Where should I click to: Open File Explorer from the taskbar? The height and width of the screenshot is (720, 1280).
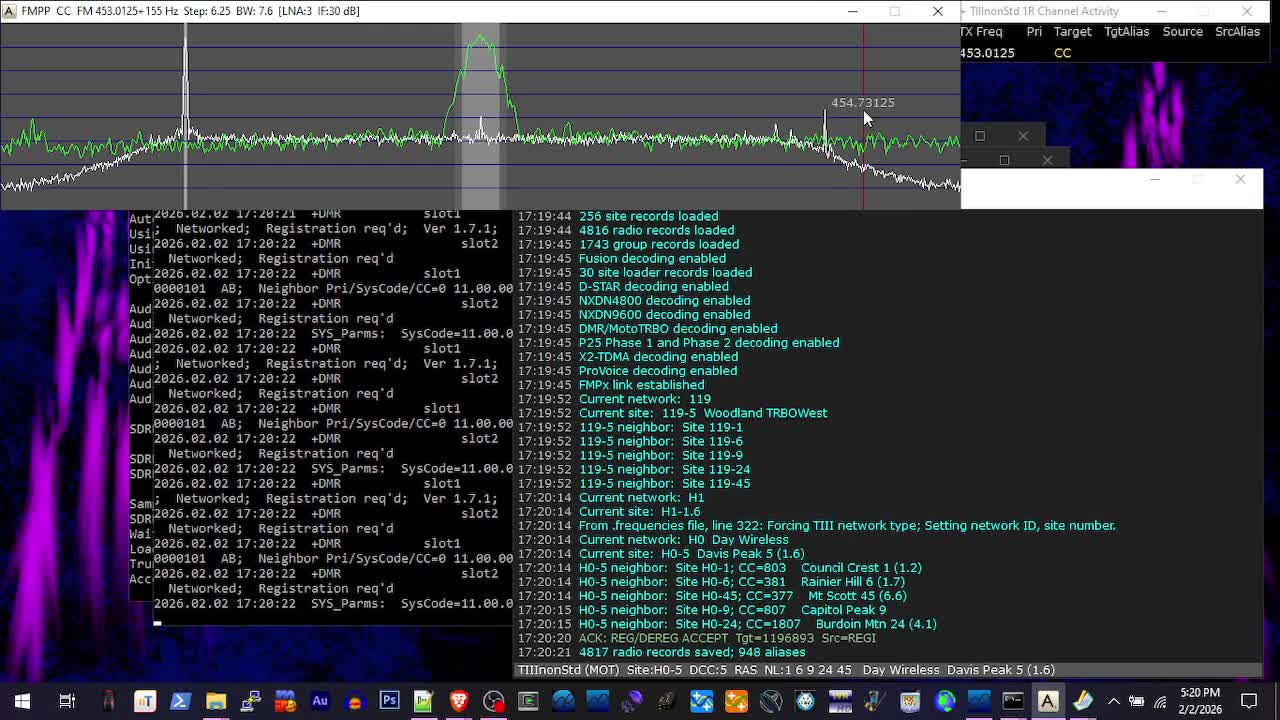pos(215,701)
